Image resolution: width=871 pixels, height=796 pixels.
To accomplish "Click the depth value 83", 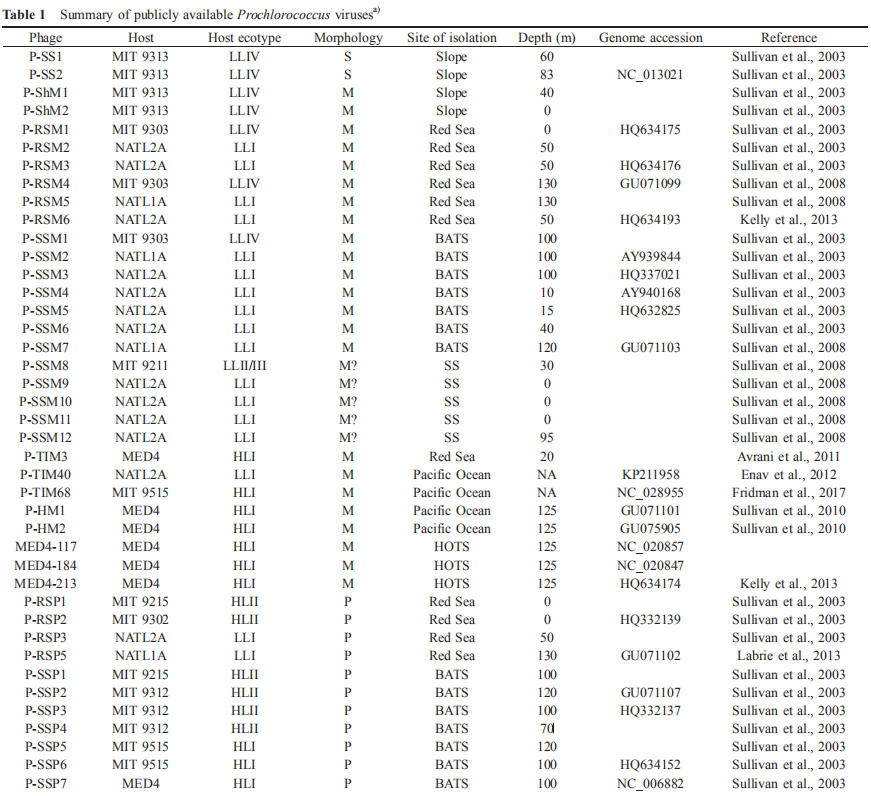I will pos(547,75).
